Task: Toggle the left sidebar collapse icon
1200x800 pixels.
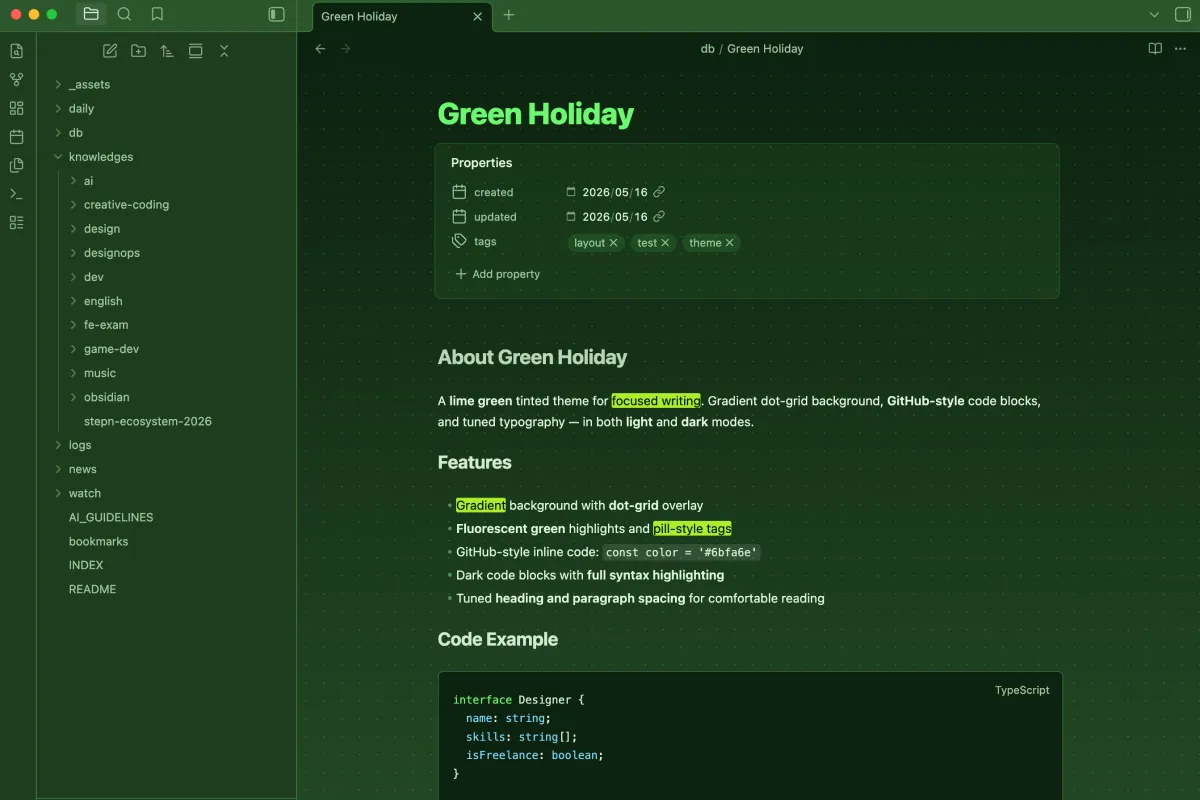Action: coord(277,14)
